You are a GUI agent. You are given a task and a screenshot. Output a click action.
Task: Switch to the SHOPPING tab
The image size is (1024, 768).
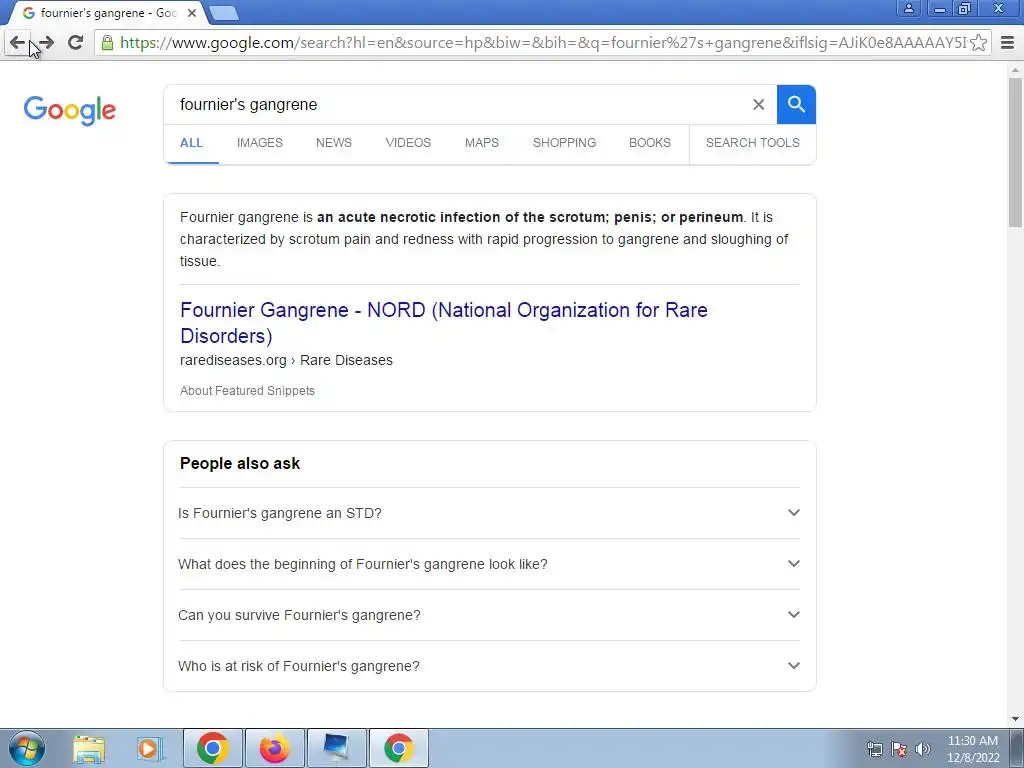click(x=564, y=143)
